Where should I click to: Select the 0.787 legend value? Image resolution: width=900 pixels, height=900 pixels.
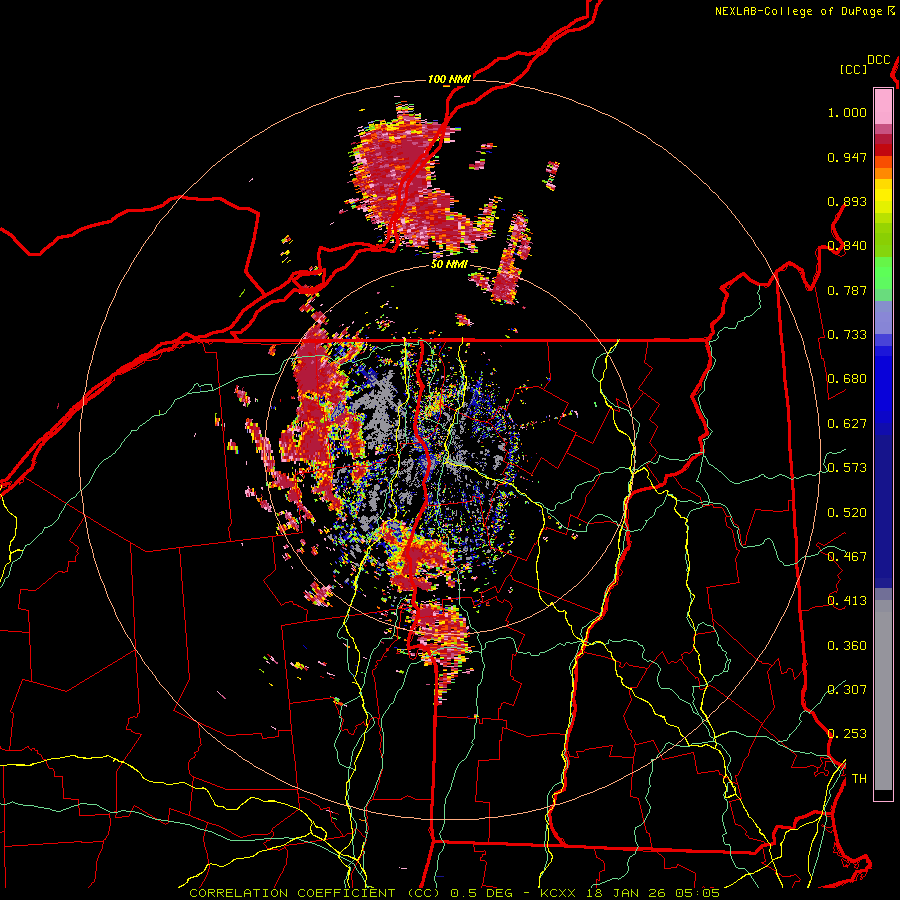[x=847, y=290]
